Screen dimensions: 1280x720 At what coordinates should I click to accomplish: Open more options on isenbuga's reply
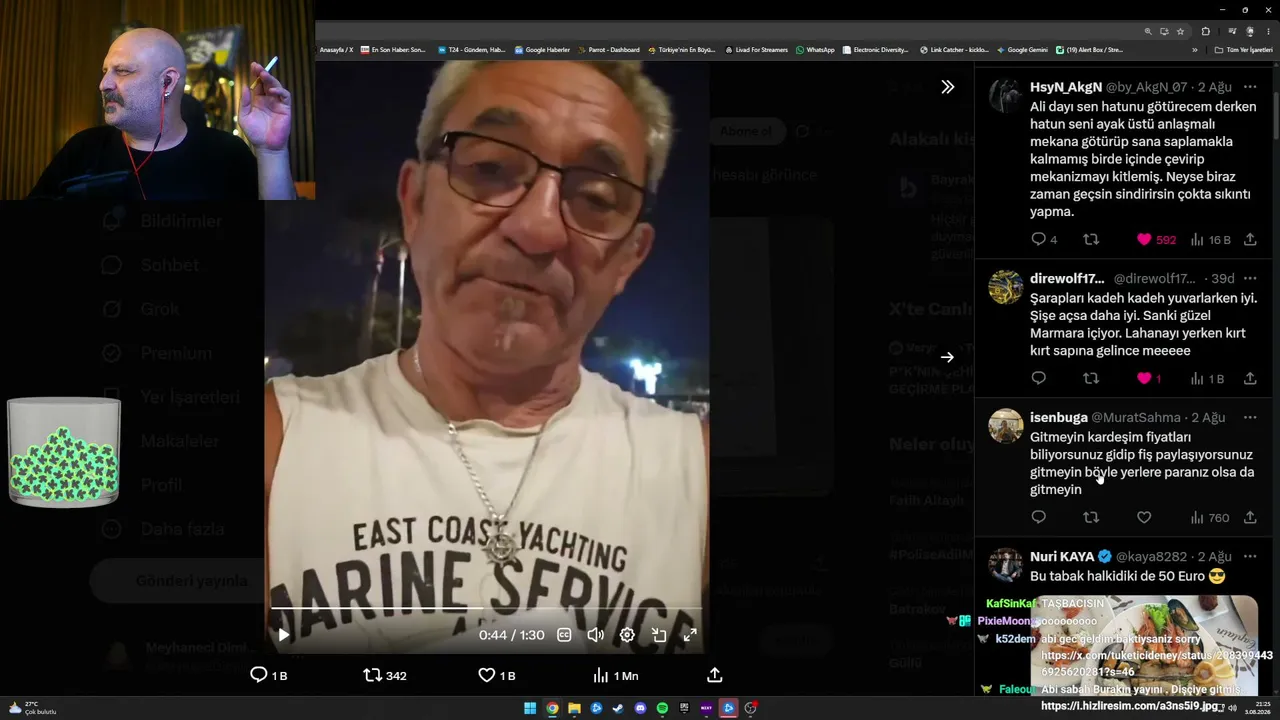pyautogui.click(x=1250, y=417)
